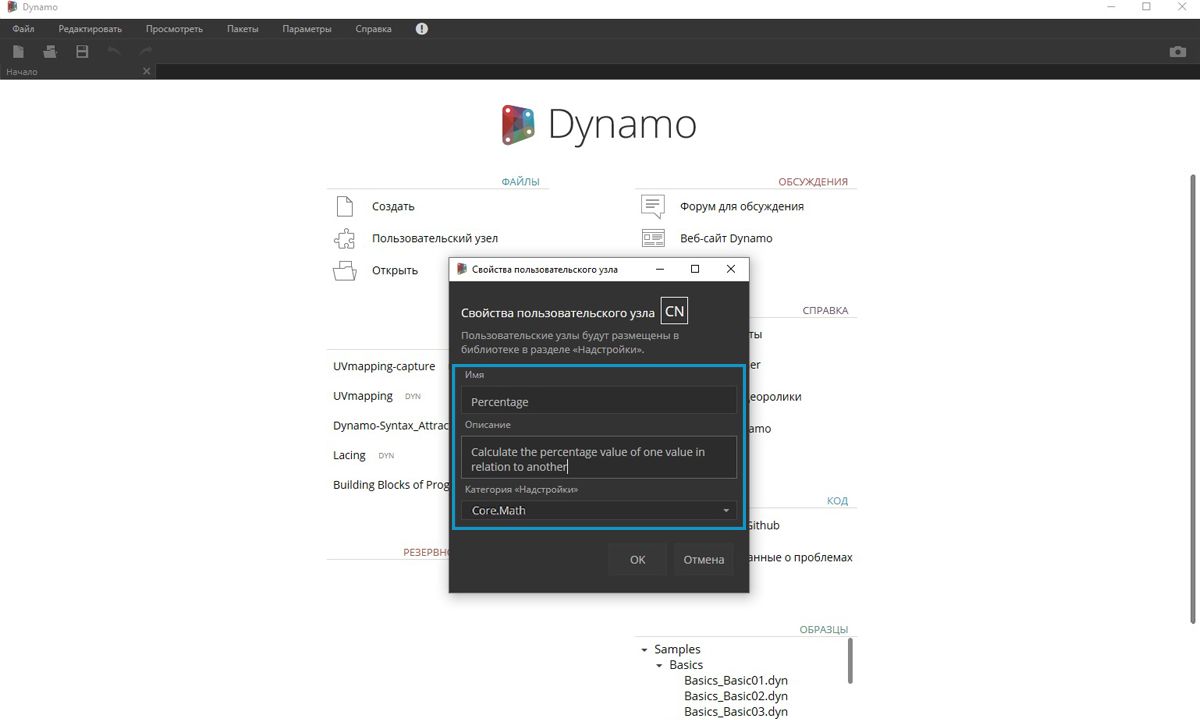Screen dimensions: 1200x720
Task: Open the Просмотреть menu
Action: [174, 29]
